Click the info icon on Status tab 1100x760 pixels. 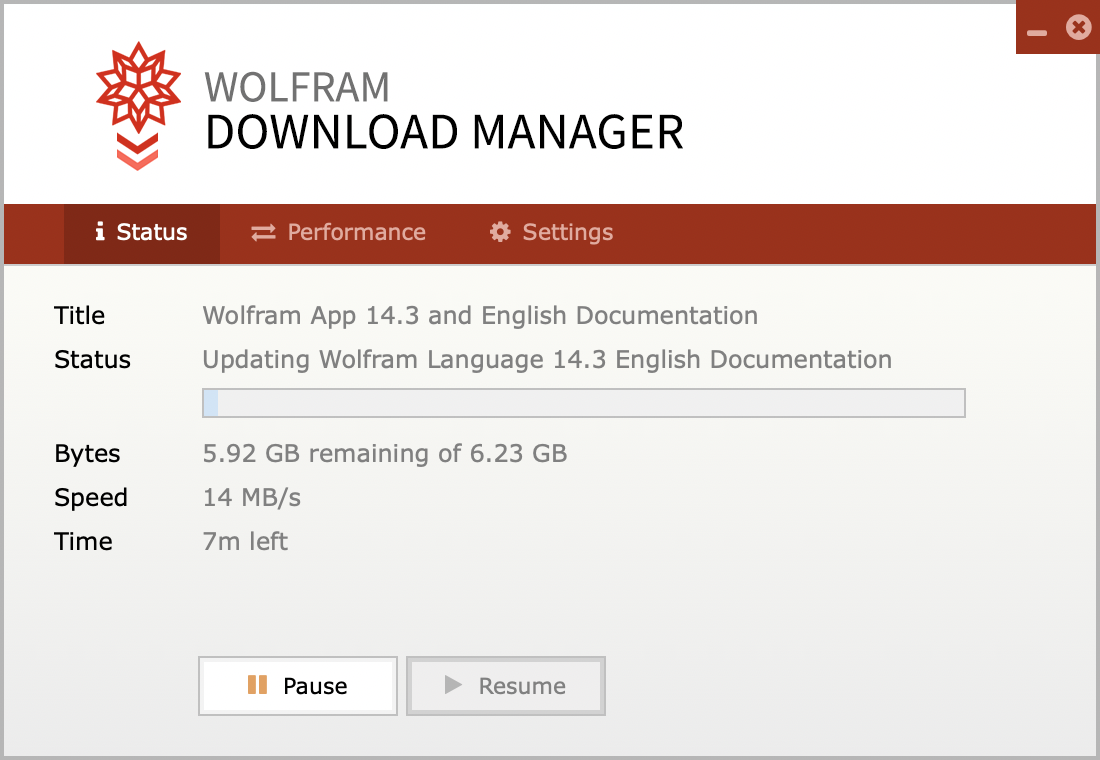100,232
